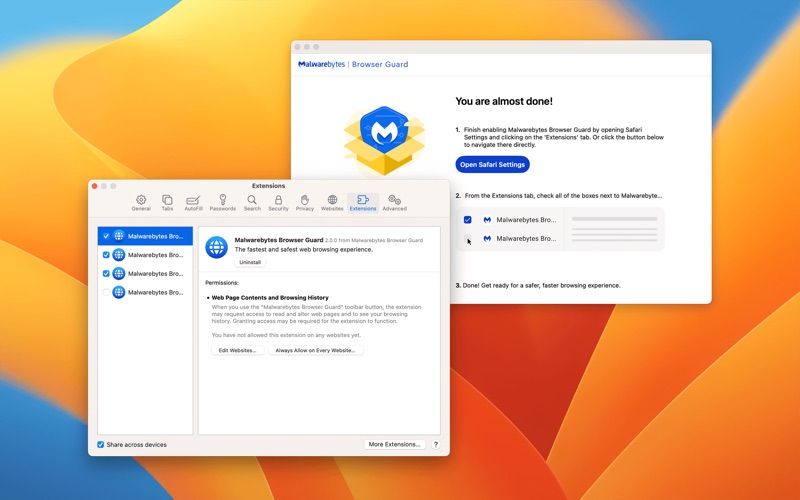Open More Extensions... button
The height and width of the screenshot is (500, 800).
(394, 444)
